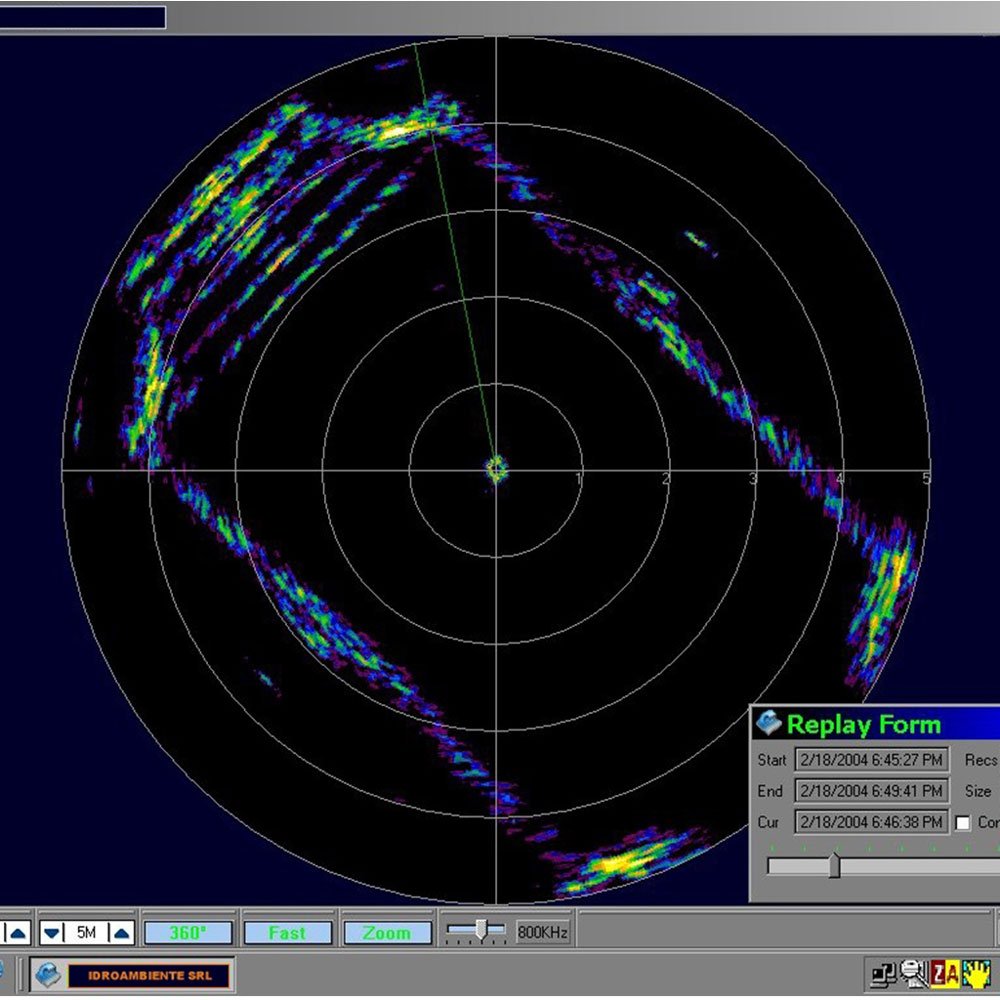Click the 800KHz frequency readout
The width and height of the screenshot is (1000, 1000).
[x=543, y=933]
